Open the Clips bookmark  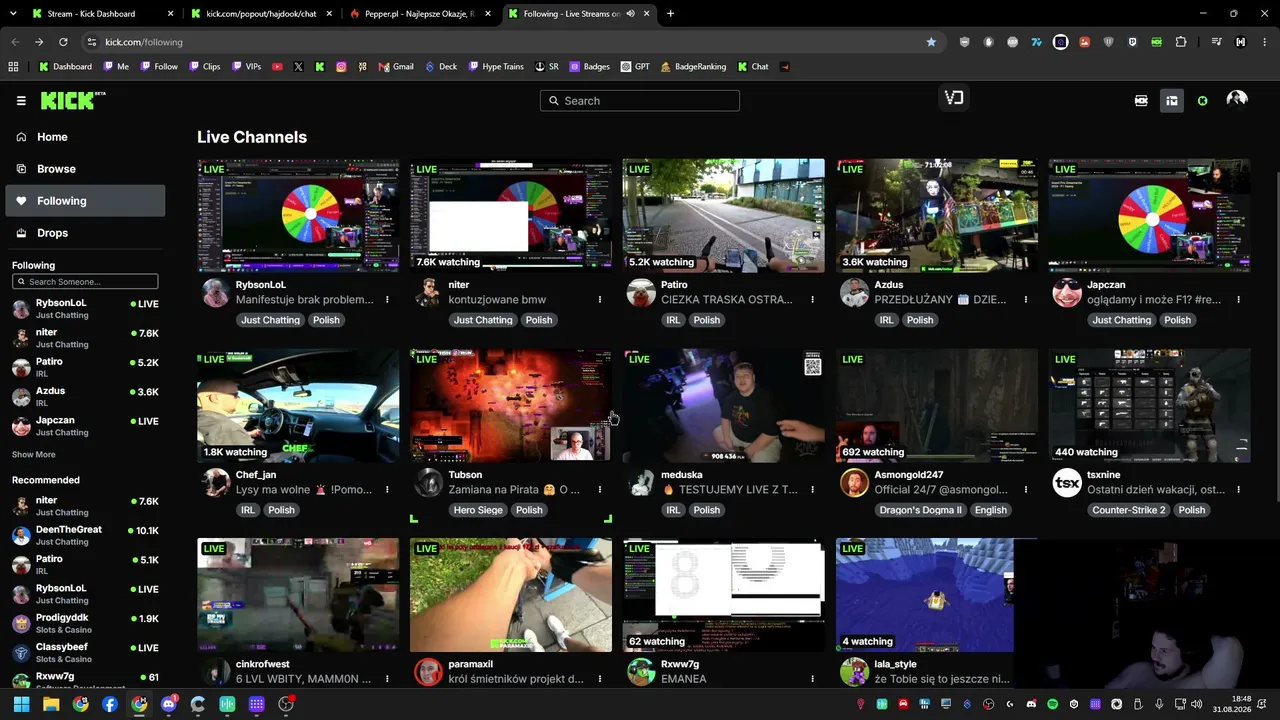pos(205,67)
